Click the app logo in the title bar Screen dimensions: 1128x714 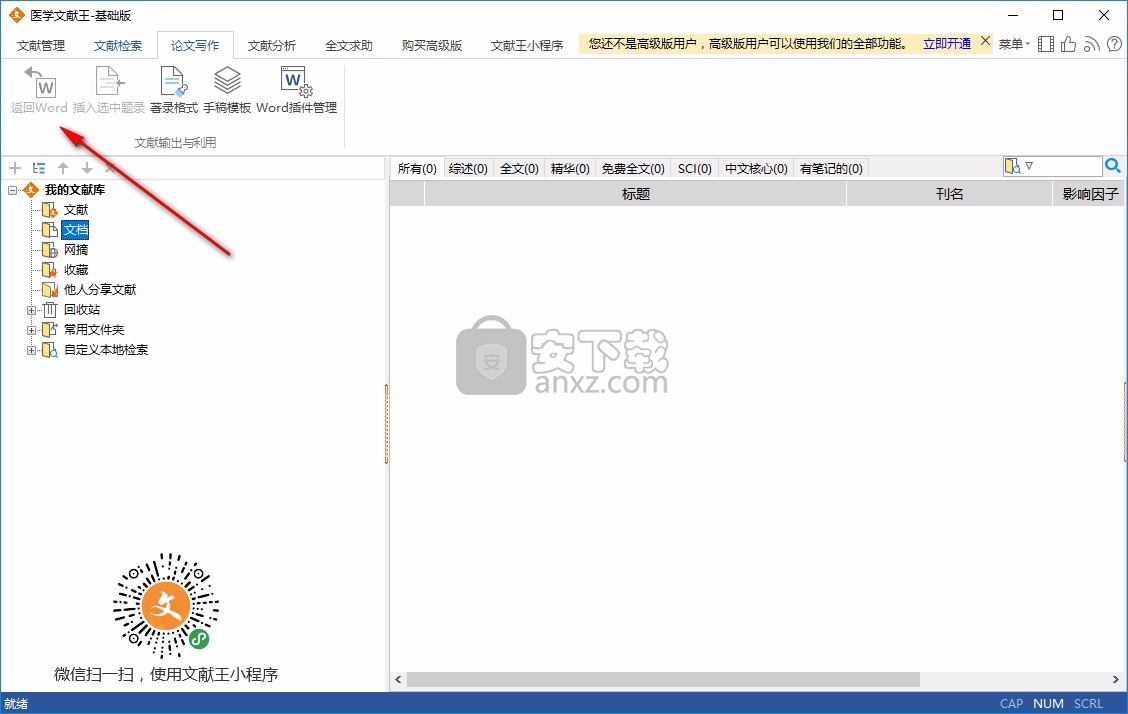coord(16,15)
